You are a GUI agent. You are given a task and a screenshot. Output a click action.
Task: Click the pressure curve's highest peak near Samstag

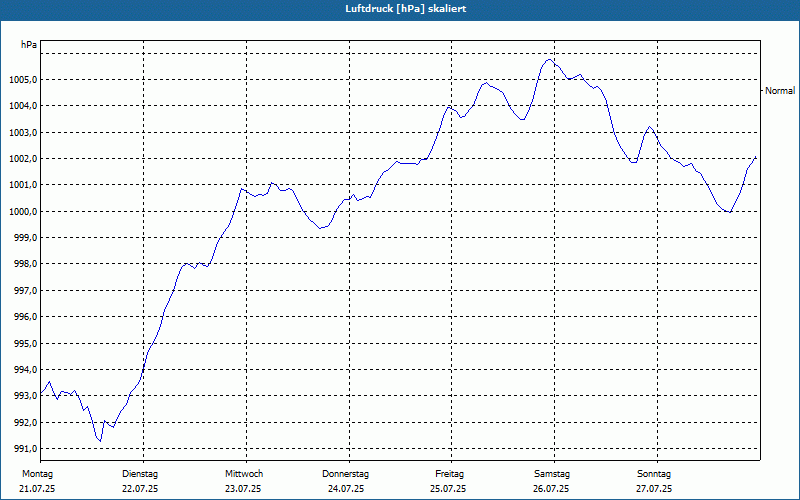(x=549, y=60)
